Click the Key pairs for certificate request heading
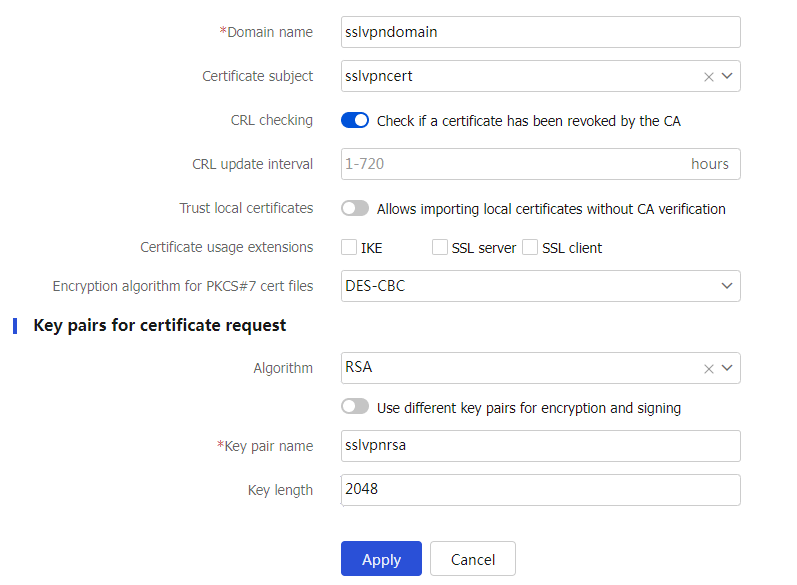The height and width of the screenshot is (585, 797). tap(160, 325)
